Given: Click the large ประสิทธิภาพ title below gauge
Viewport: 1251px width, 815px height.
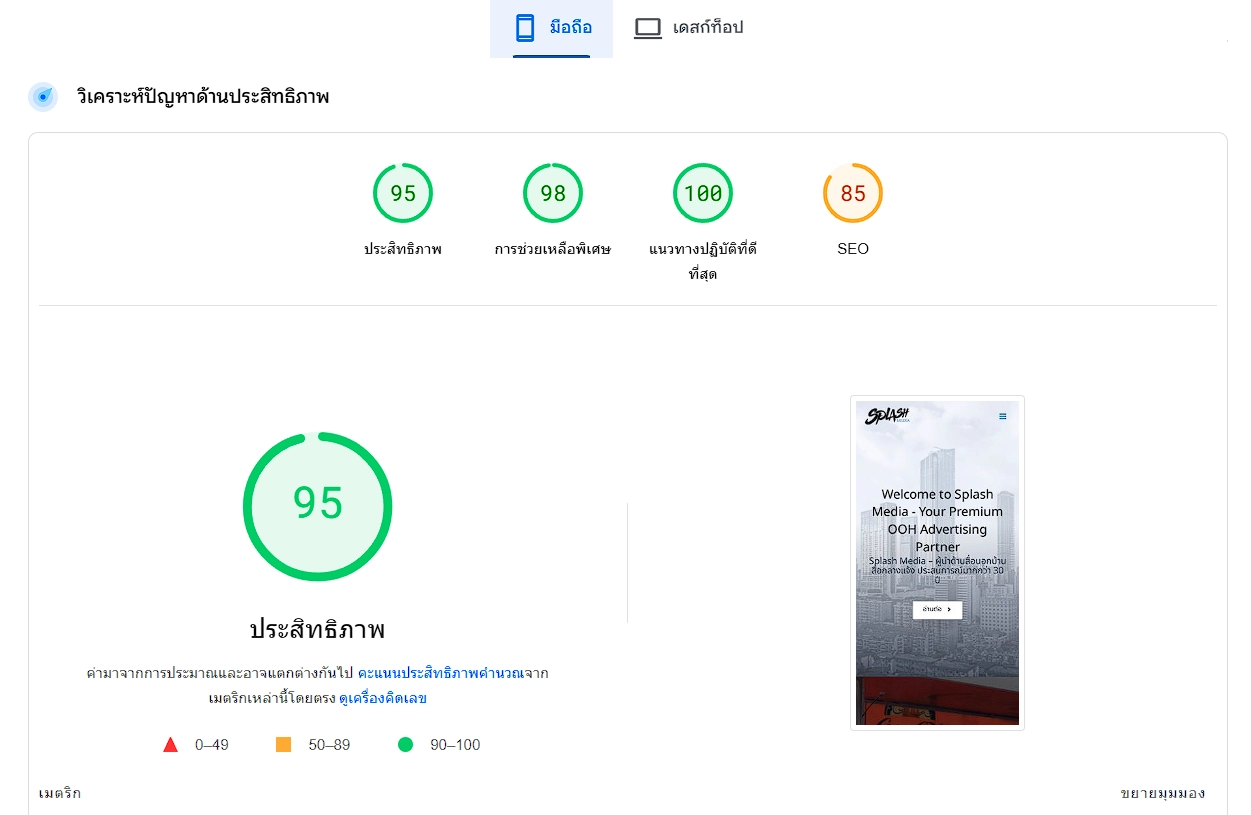Looking at the screenshot, I should coord(317,629).
